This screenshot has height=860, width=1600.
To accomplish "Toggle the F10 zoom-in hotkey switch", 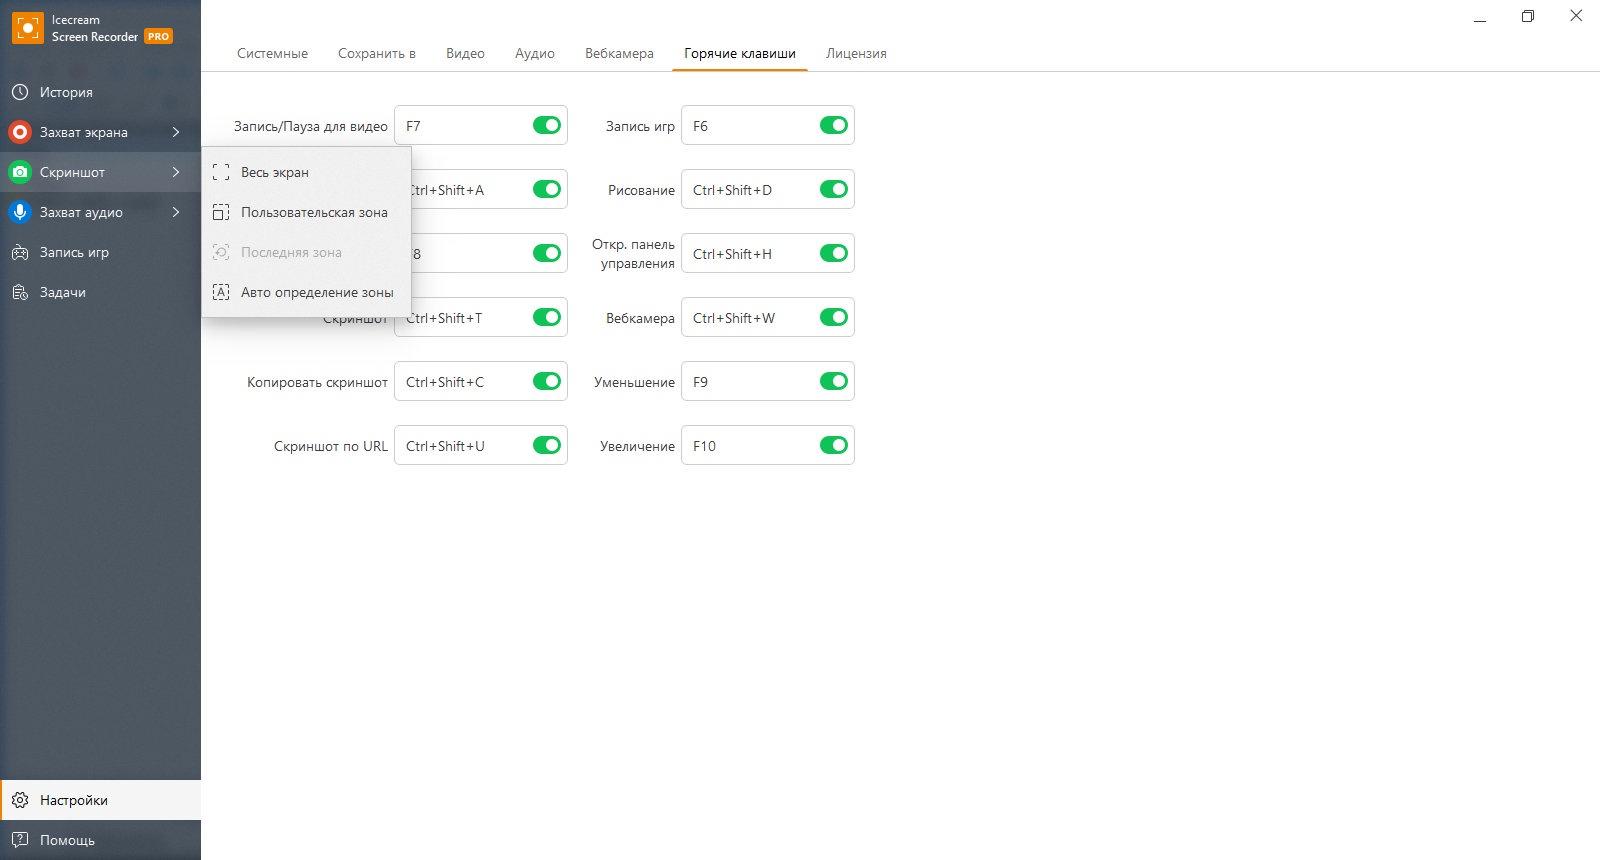I will pos(834,445).
